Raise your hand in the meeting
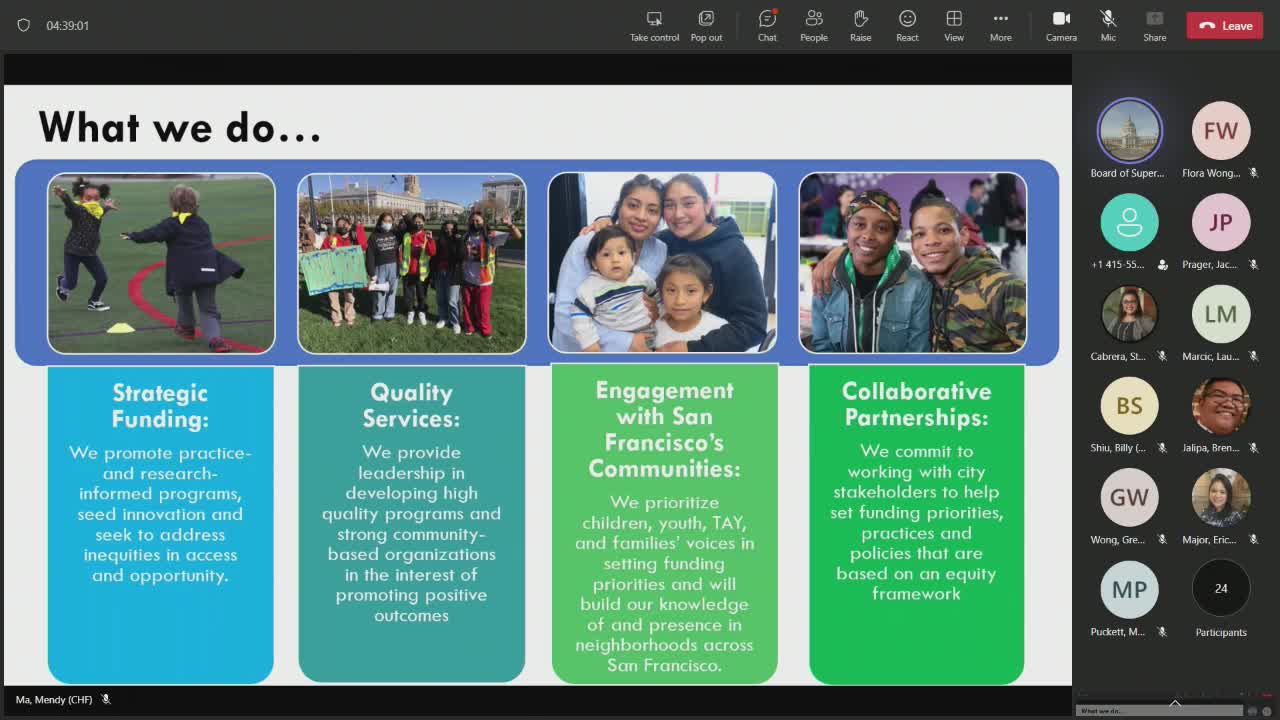The image size is (1280, 720). tap(860, 25)
